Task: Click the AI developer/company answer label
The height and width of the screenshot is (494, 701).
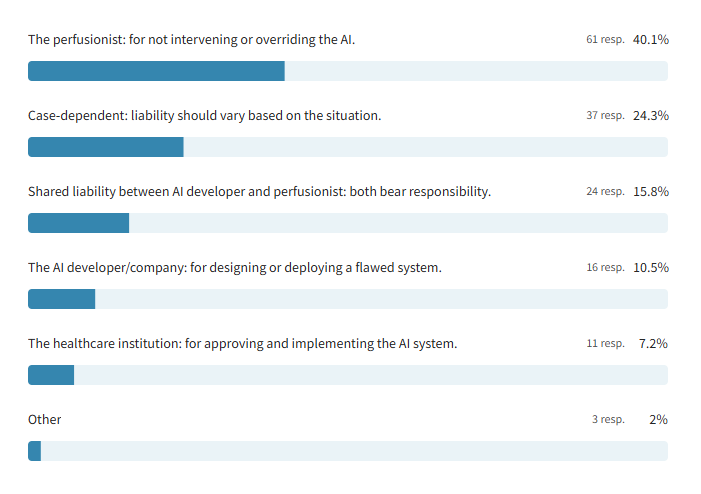Action: tap(234, 268)
